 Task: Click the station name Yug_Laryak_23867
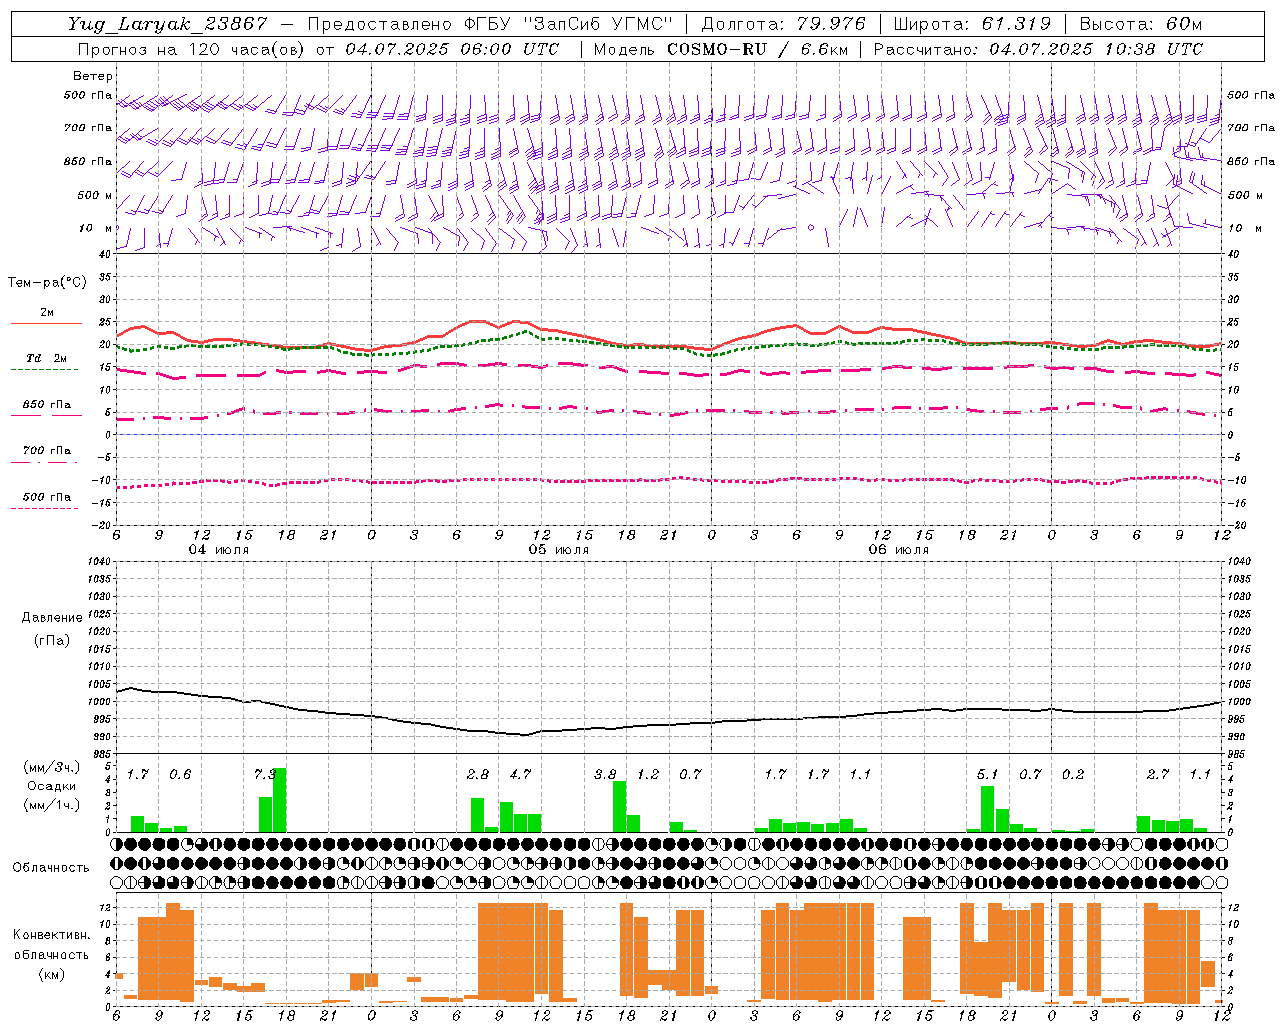coord(168,24)
